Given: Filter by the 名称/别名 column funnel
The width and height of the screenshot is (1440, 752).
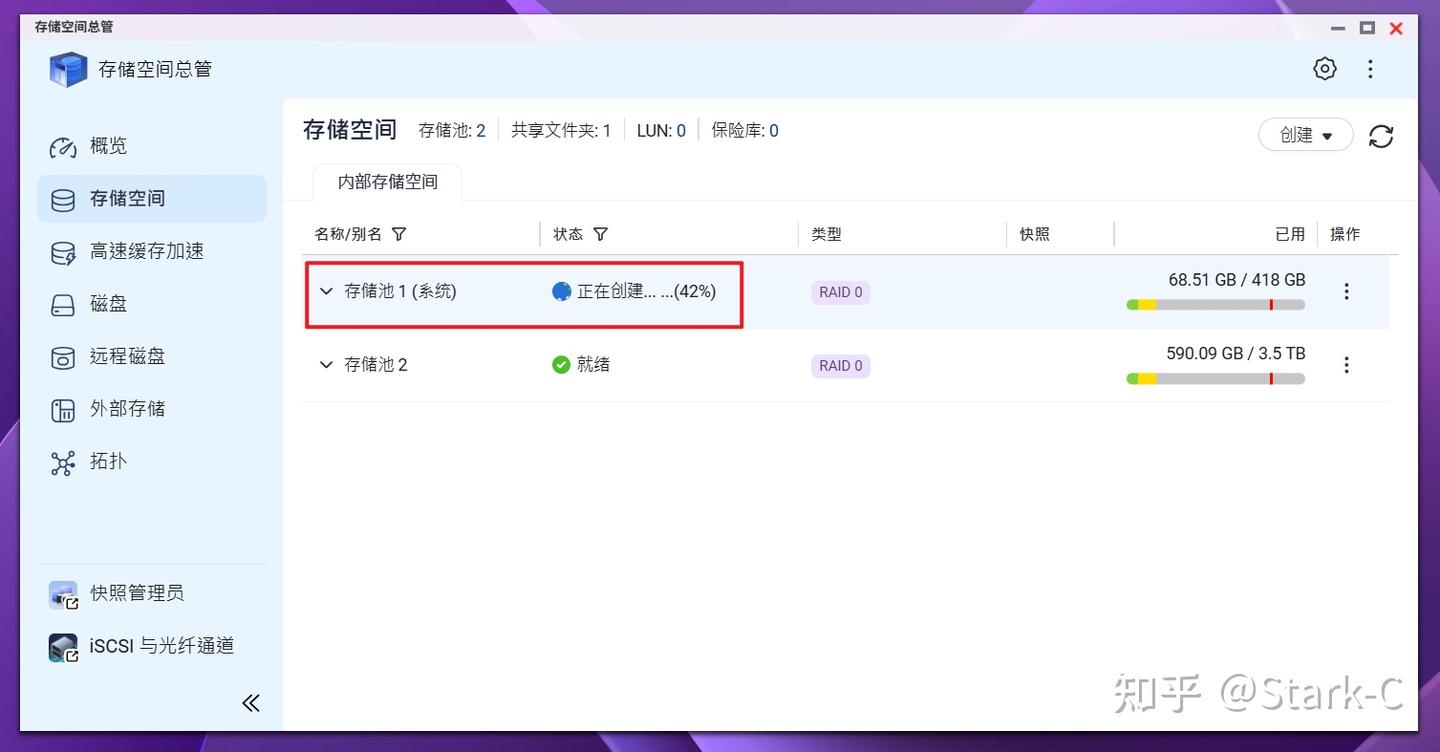Looking at the screenshot, I should pos(399,234).
